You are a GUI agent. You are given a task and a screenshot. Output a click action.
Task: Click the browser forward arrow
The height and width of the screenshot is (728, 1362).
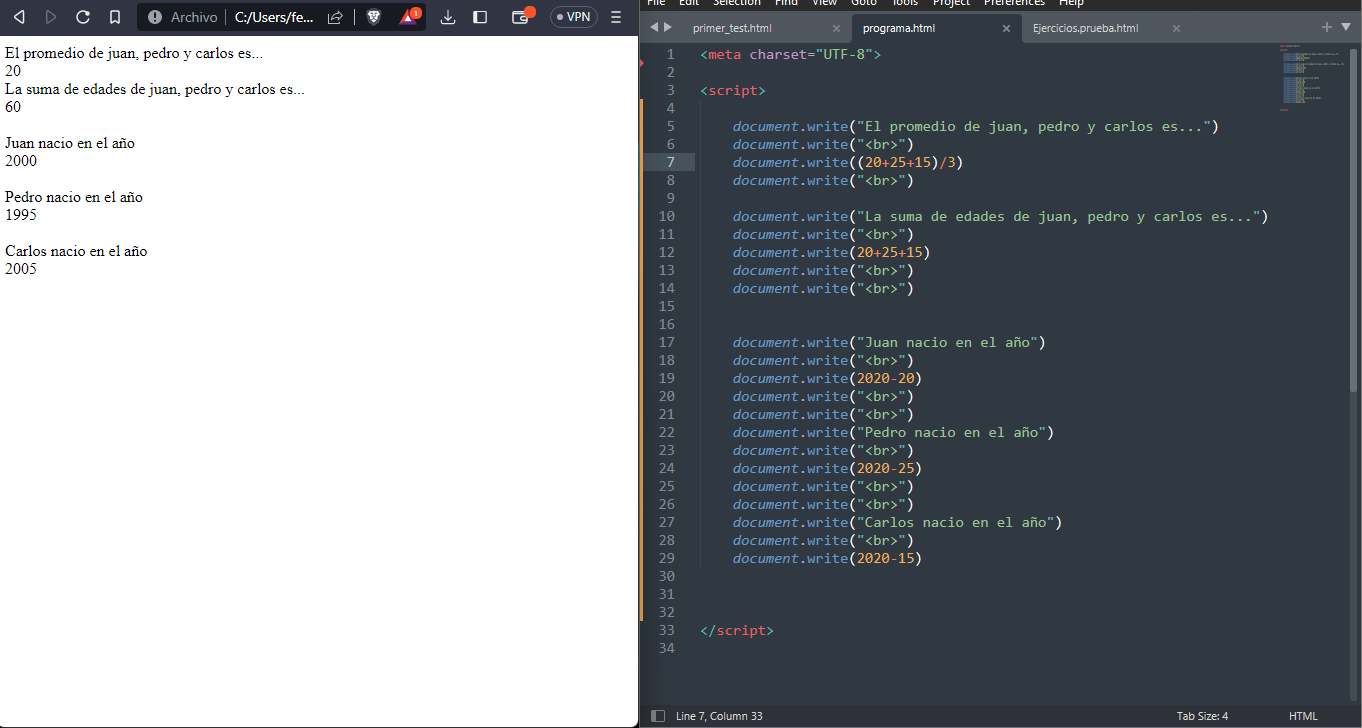click(x=51, y=17)
